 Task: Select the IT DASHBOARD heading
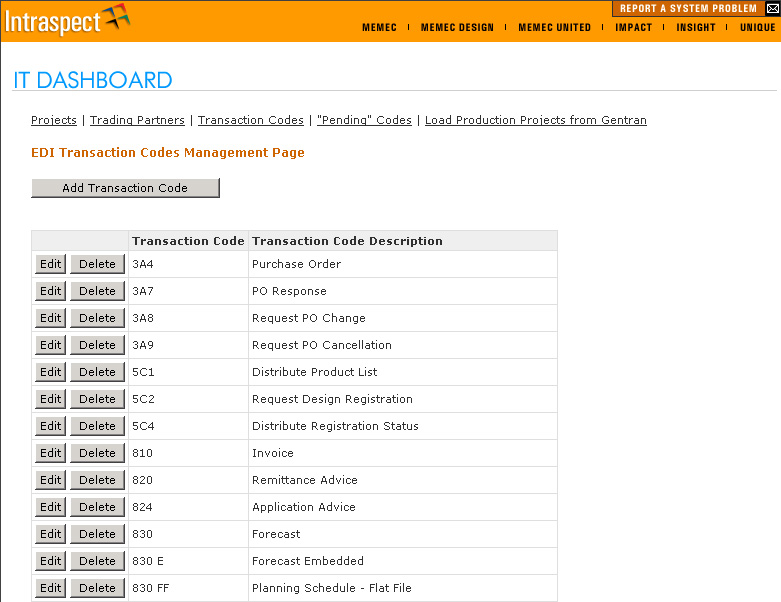(x=93, y=80)
